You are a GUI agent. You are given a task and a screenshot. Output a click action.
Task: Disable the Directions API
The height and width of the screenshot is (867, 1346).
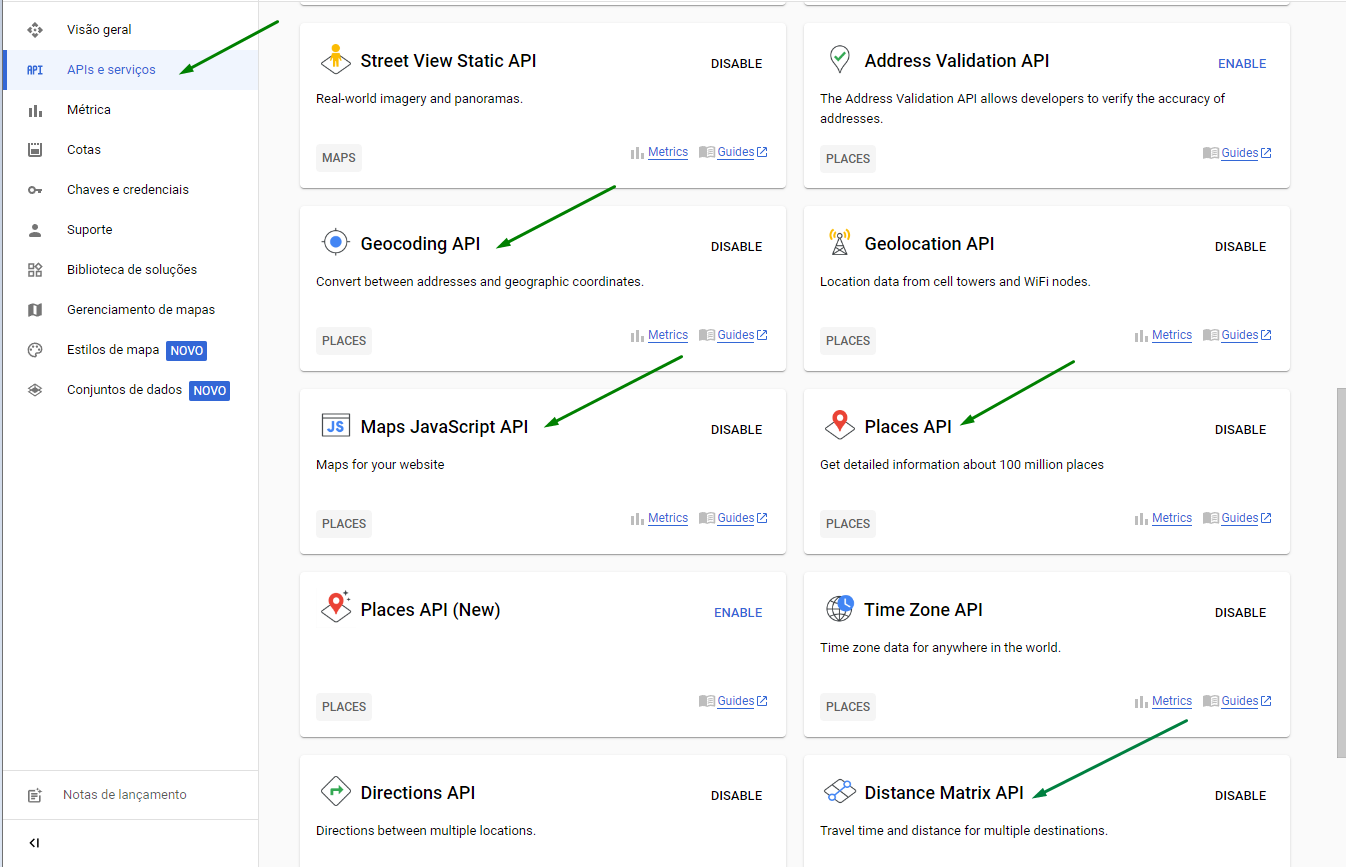[x=737, y=796]
